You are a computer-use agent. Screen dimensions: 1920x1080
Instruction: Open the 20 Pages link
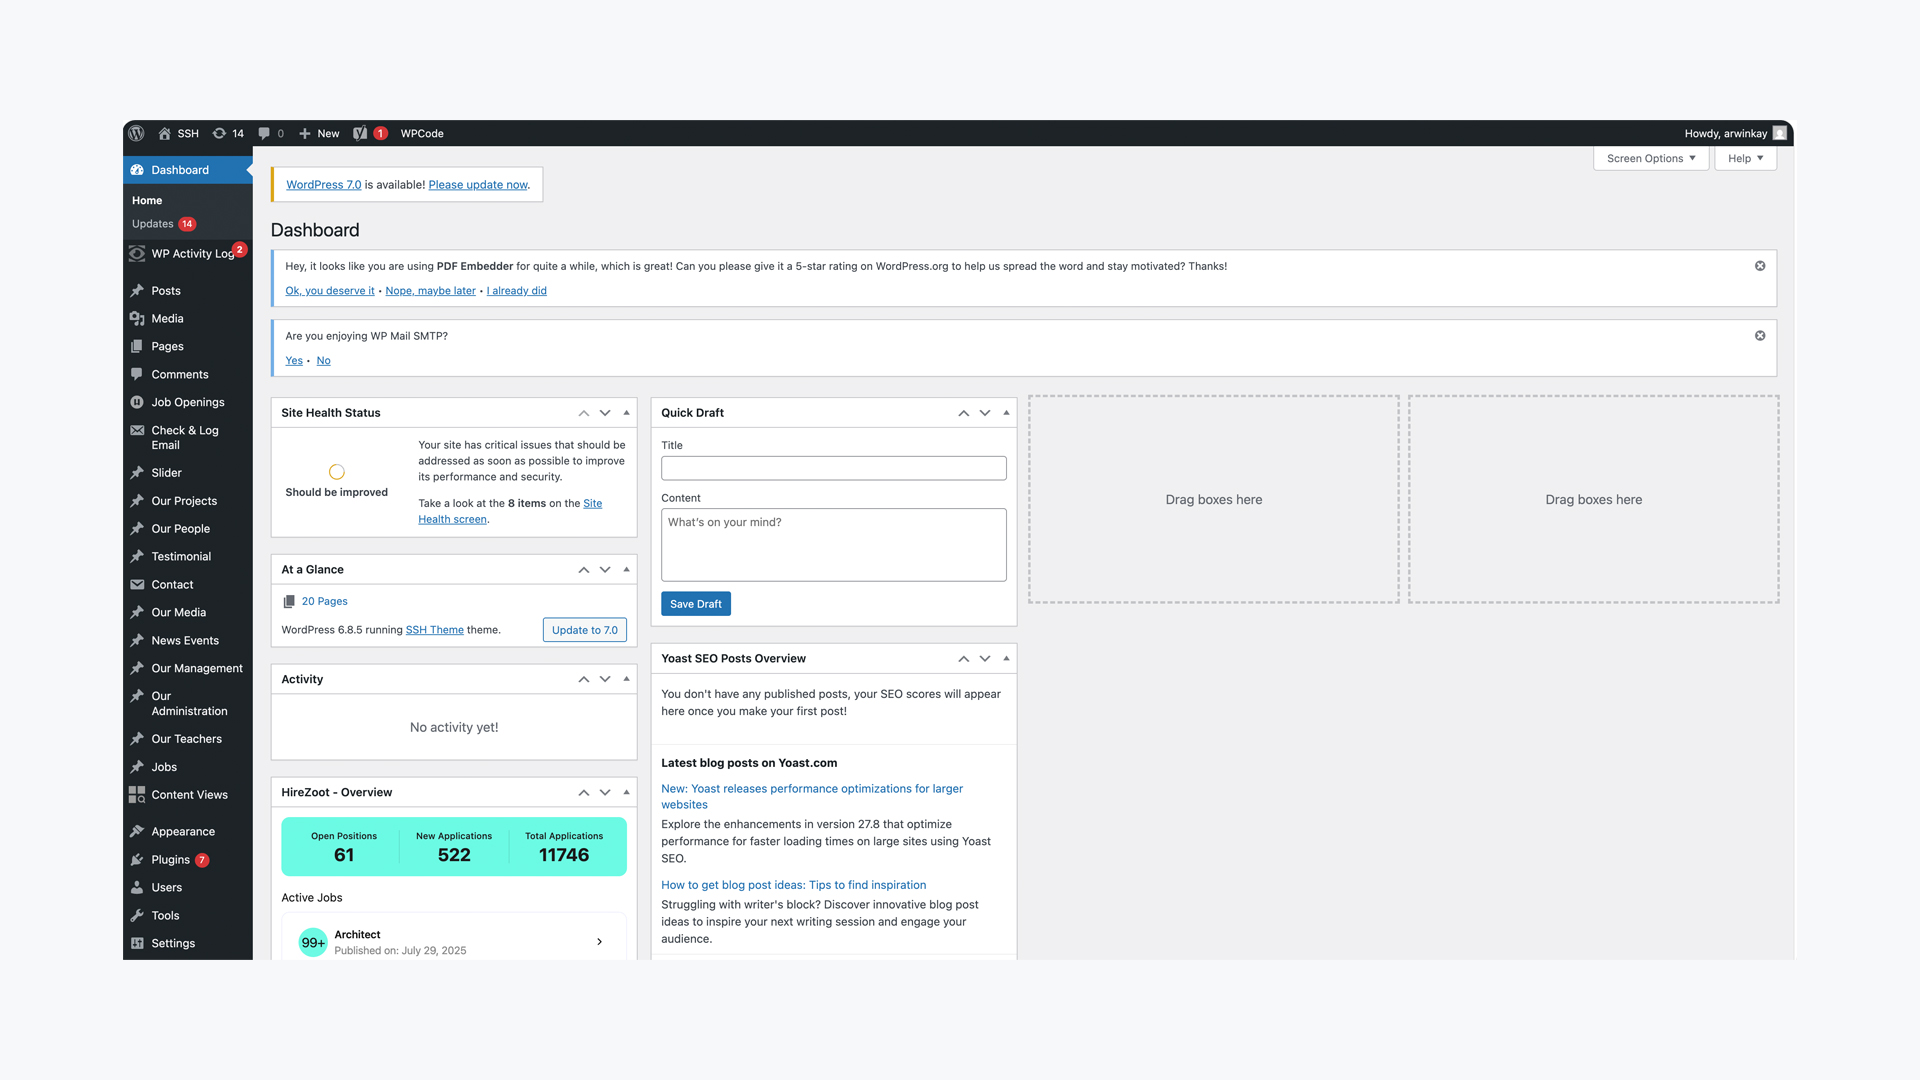(325, 602)
